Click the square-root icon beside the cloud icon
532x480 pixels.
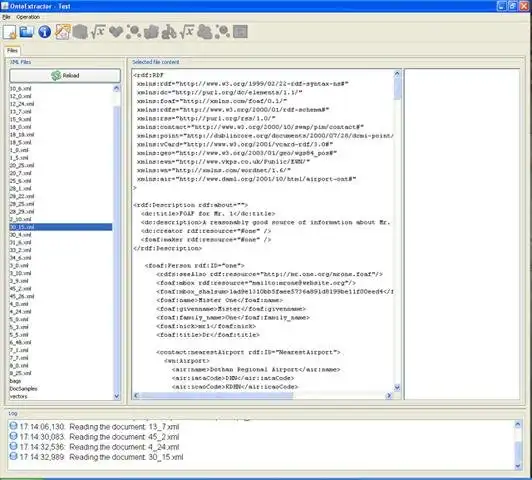click(187, 32)
